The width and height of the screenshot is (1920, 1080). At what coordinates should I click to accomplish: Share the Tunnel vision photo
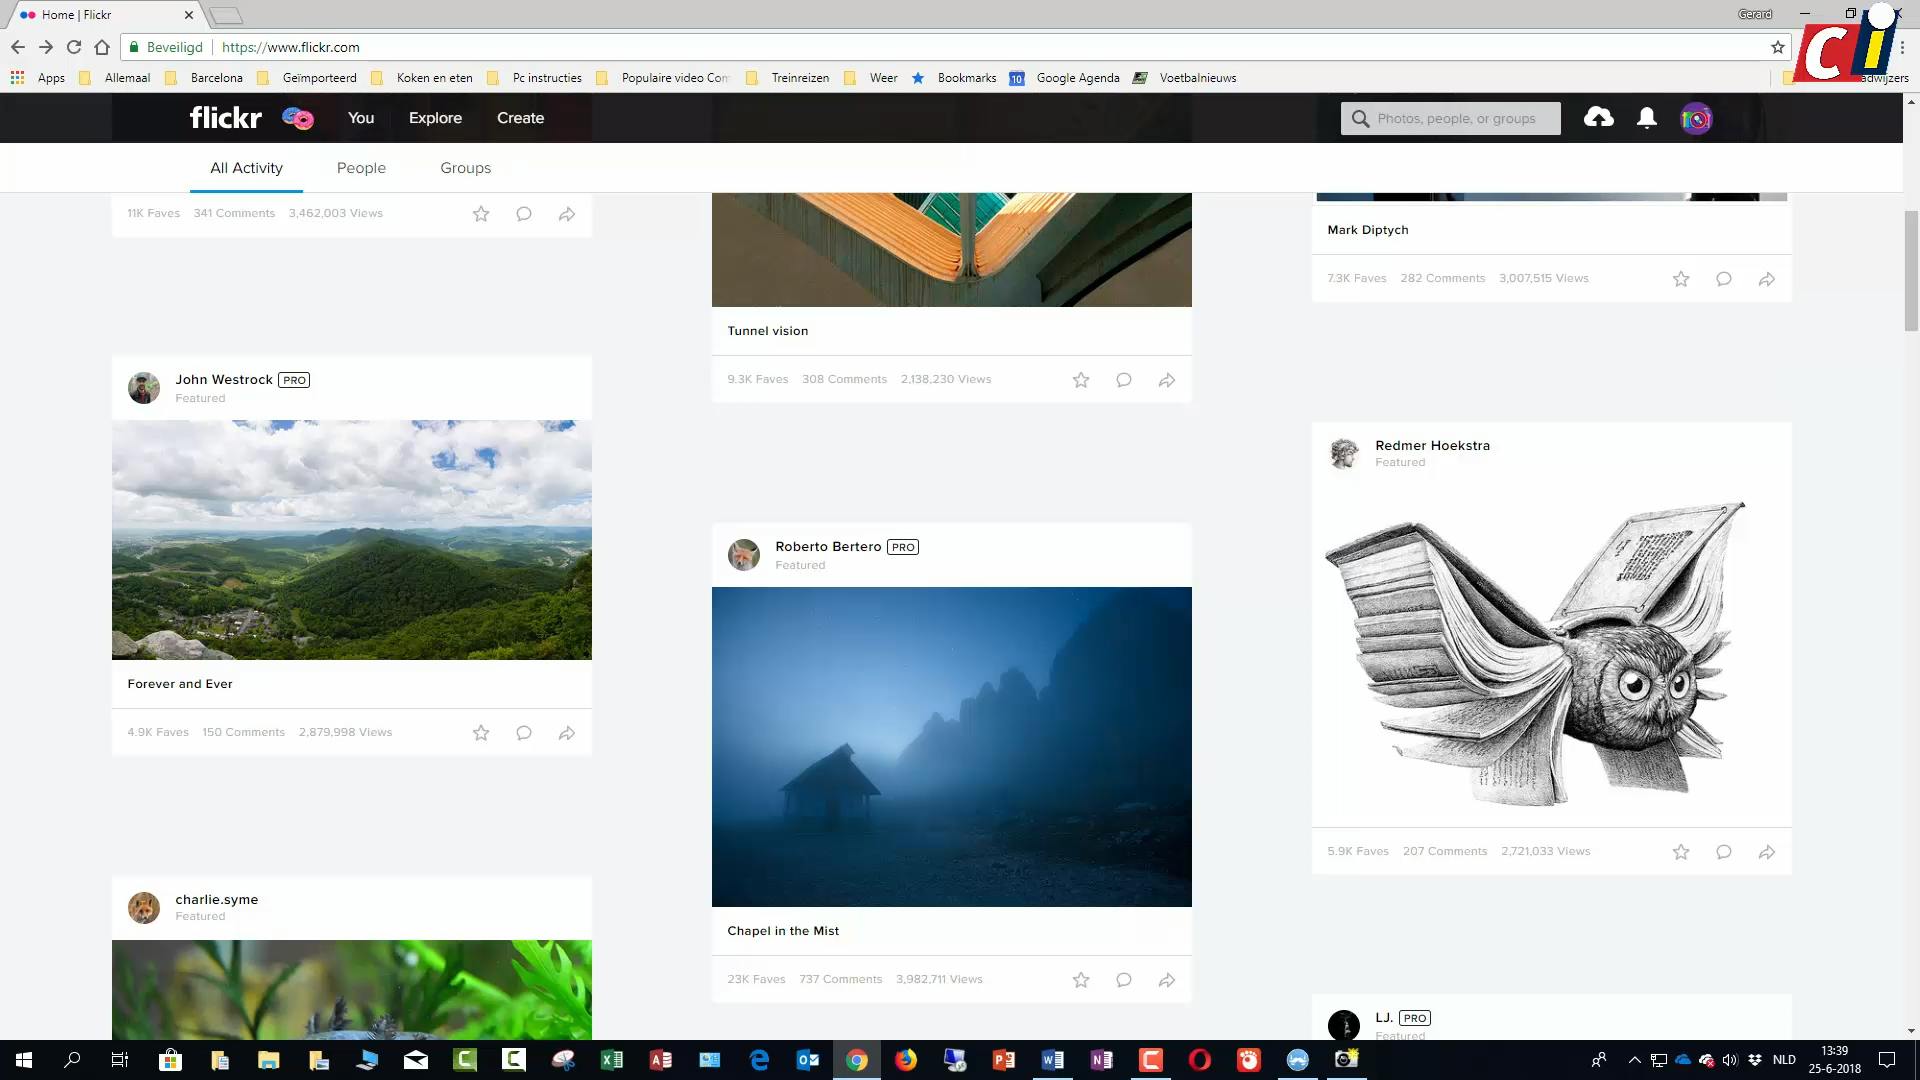pyautogui.click(x=1167, y=380)
